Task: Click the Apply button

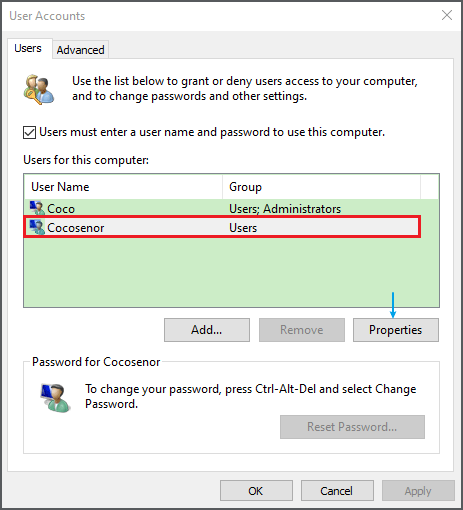Action: pyautogui.click(x=418, y=491)
